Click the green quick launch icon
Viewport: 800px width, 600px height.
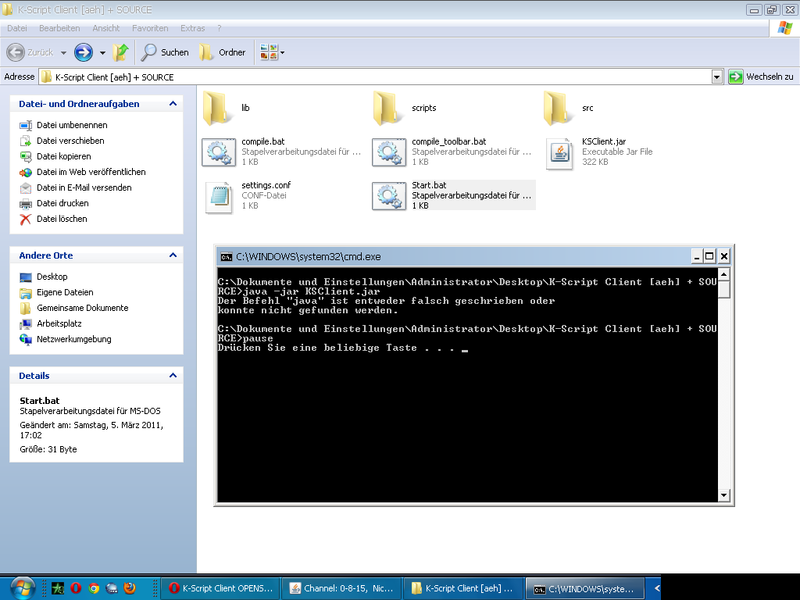(58, 588)
